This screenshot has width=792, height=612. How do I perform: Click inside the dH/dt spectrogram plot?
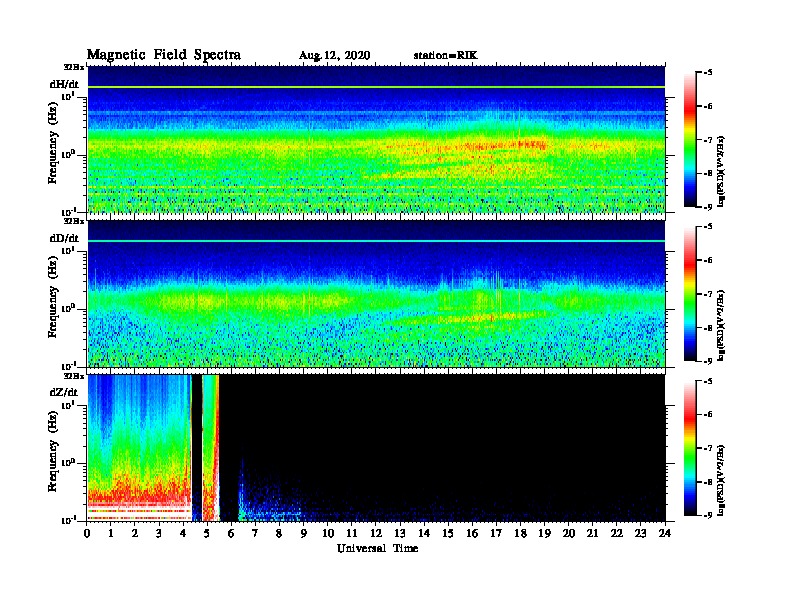376,140
